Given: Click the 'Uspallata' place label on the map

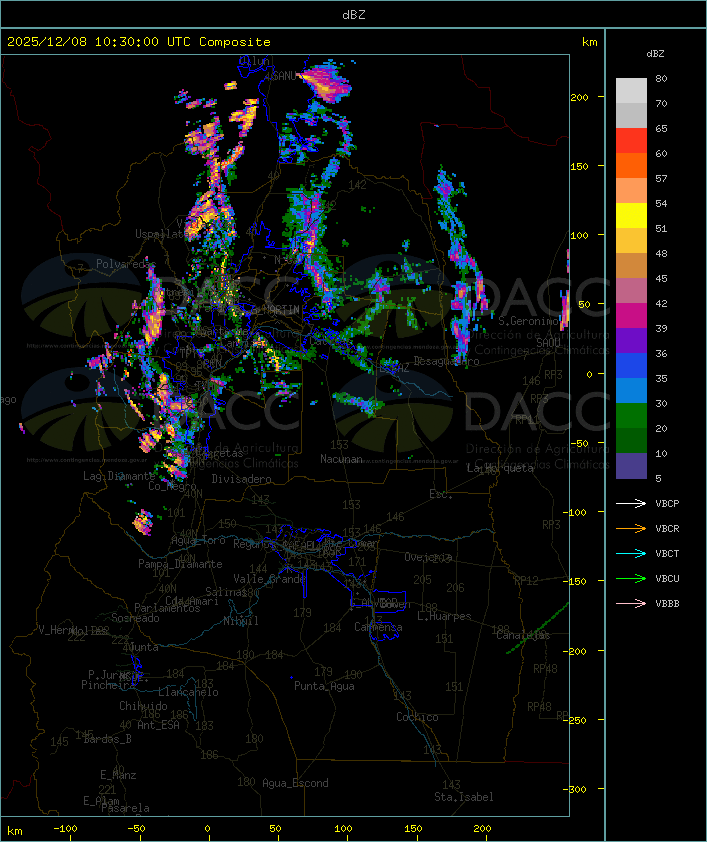Looking at the screenshot, I should 161,234.
